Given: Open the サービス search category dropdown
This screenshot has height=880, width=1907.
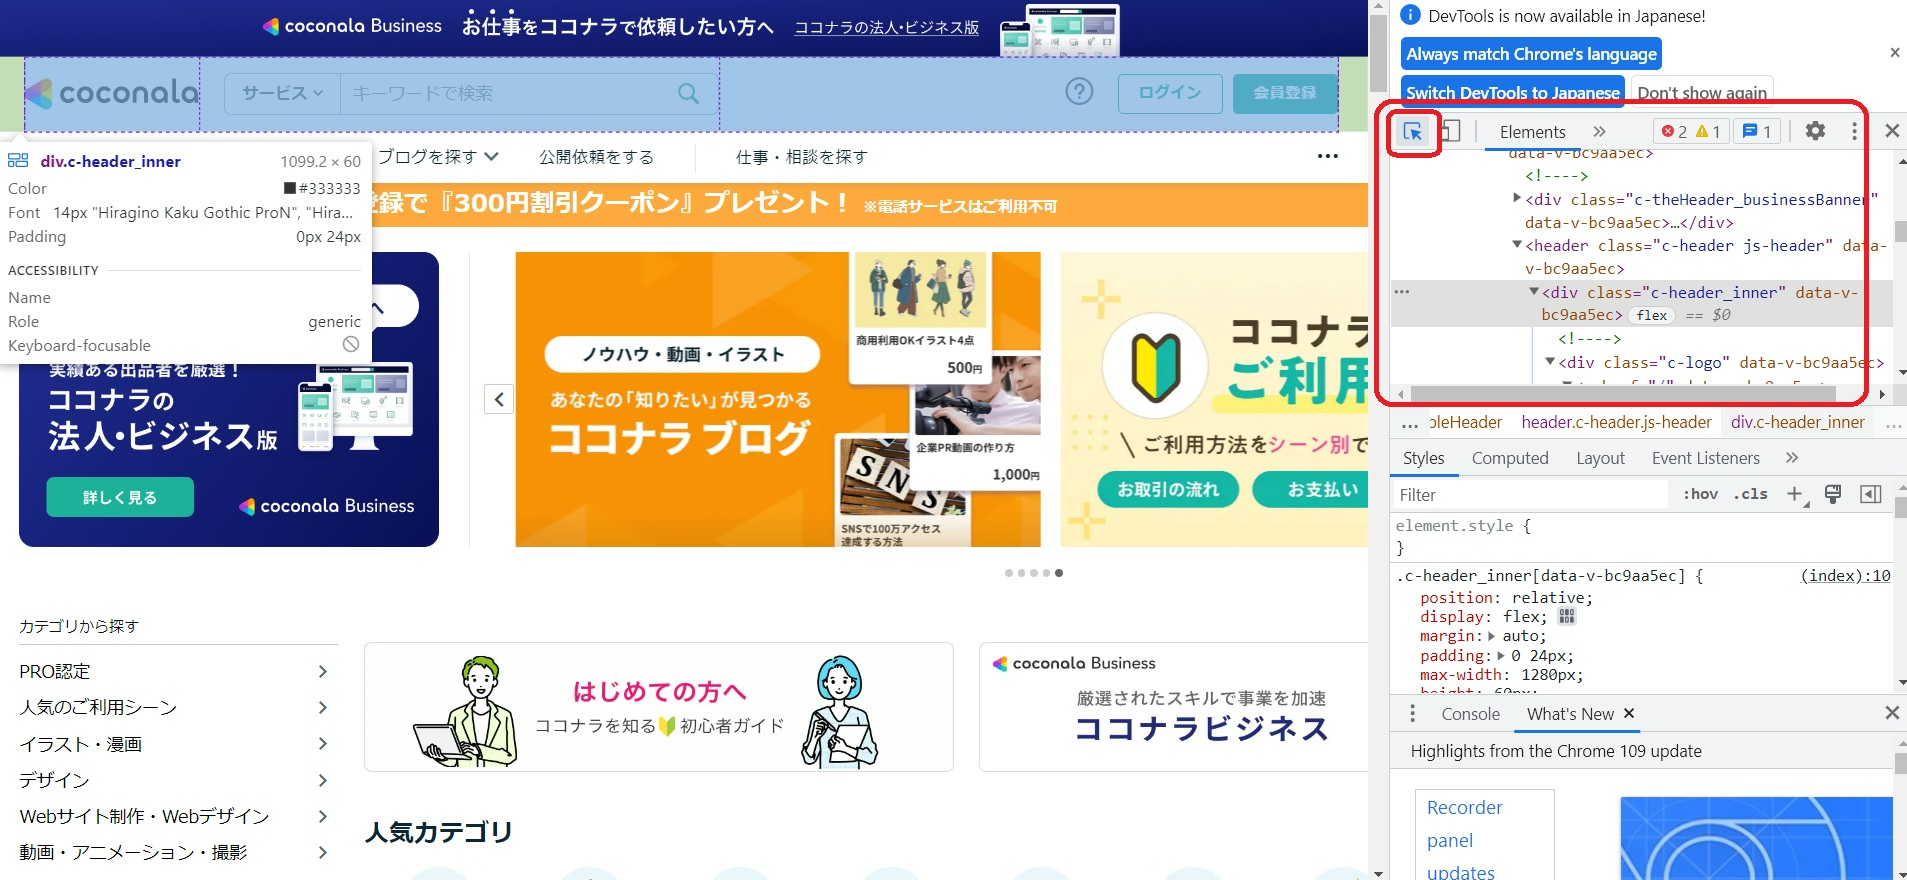Looking at the screenshot, I should pyautogui.click(x=283, y=93).
